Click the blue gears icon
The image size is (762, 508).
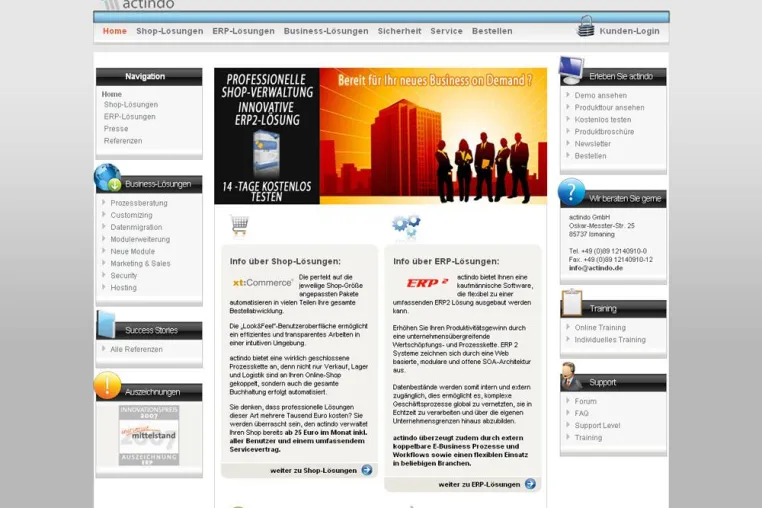[406, 226]
